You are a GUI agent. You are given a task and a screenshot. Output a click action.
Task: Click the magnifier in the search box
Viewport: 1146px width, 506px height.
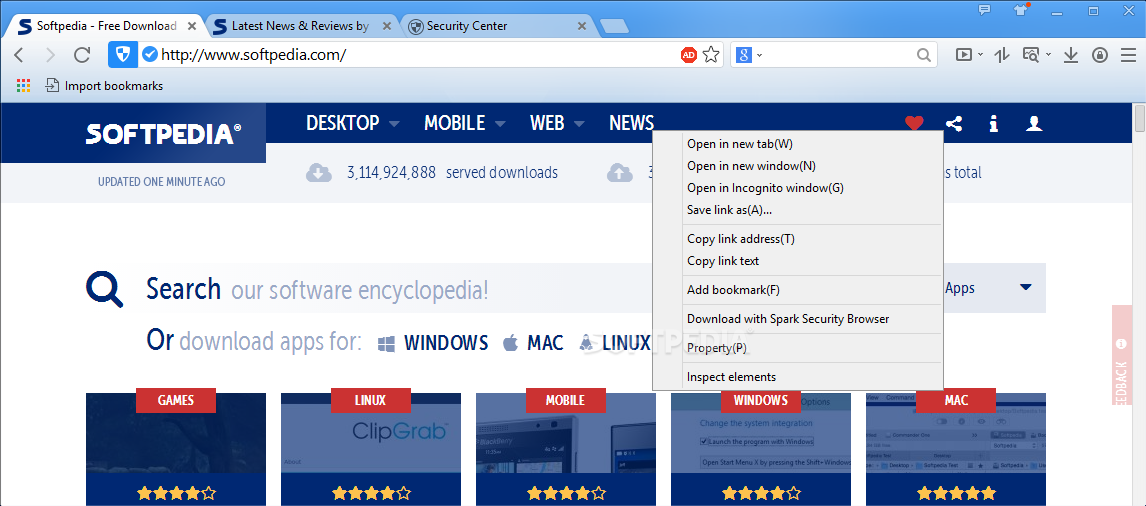pos(923,54)
